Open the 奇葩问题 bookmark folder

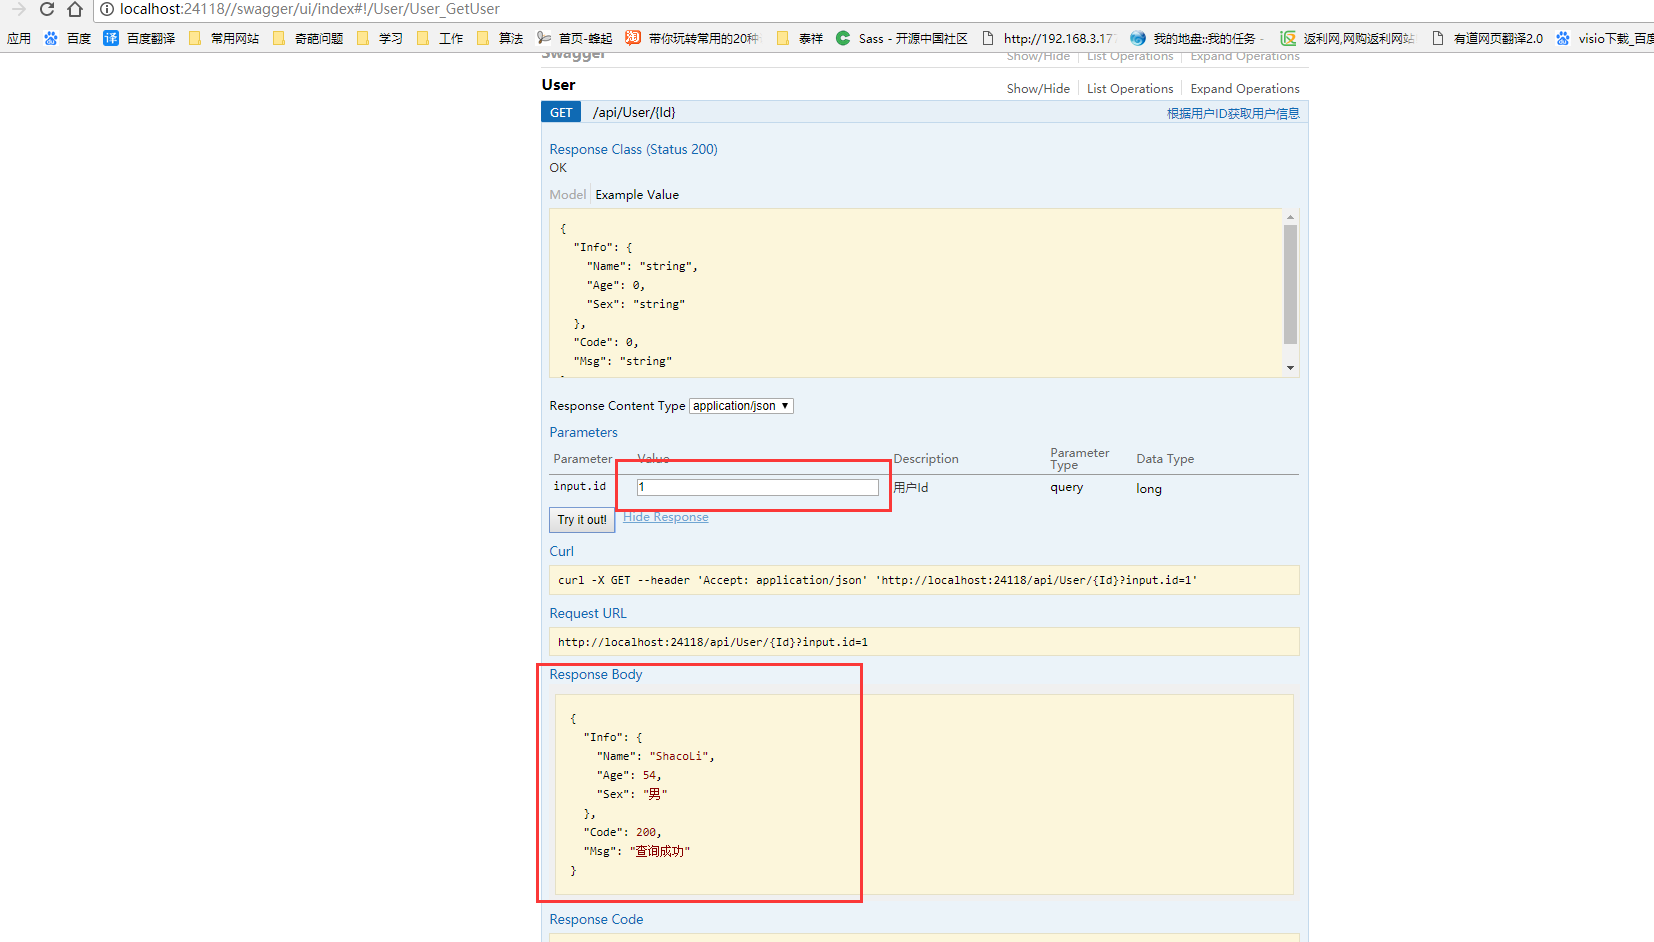[307, 38]
